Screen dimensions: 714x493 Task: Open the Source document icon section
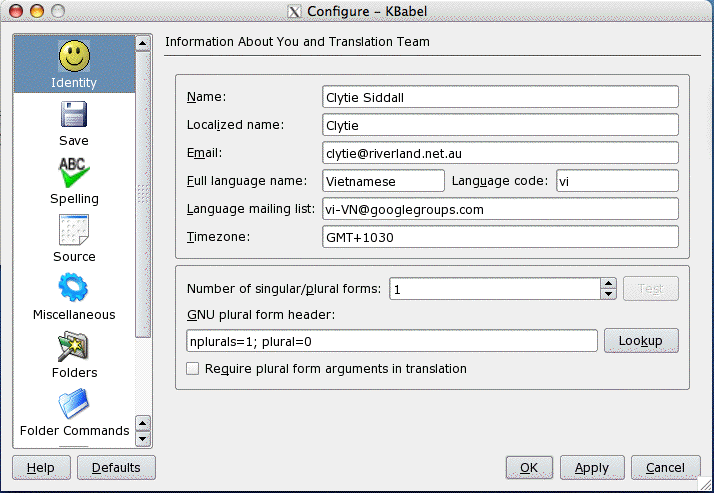pyautogui.click(x=74, y=230)
